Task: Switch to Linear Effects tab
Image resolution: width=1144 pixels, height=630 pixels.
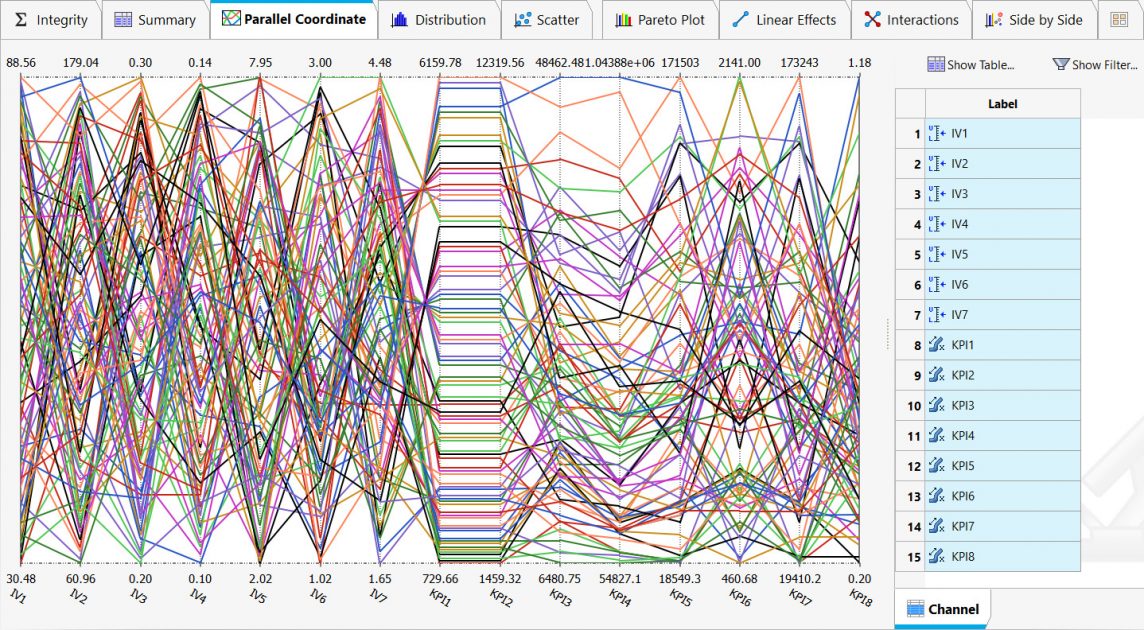Action: point(784,20)
